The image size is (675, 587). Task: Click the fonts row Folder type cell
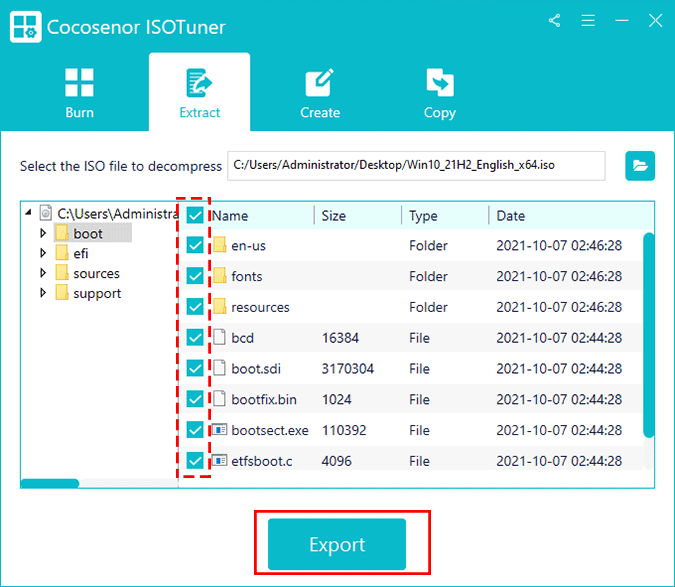coord(428,276)
